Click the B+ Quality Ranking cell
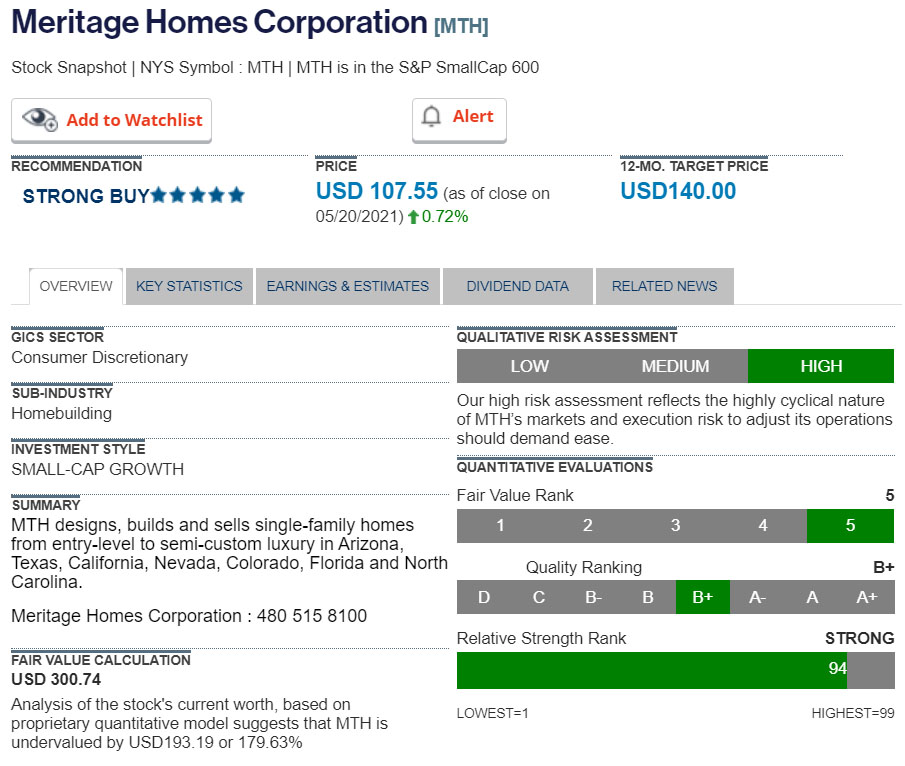 pos(702,597)
